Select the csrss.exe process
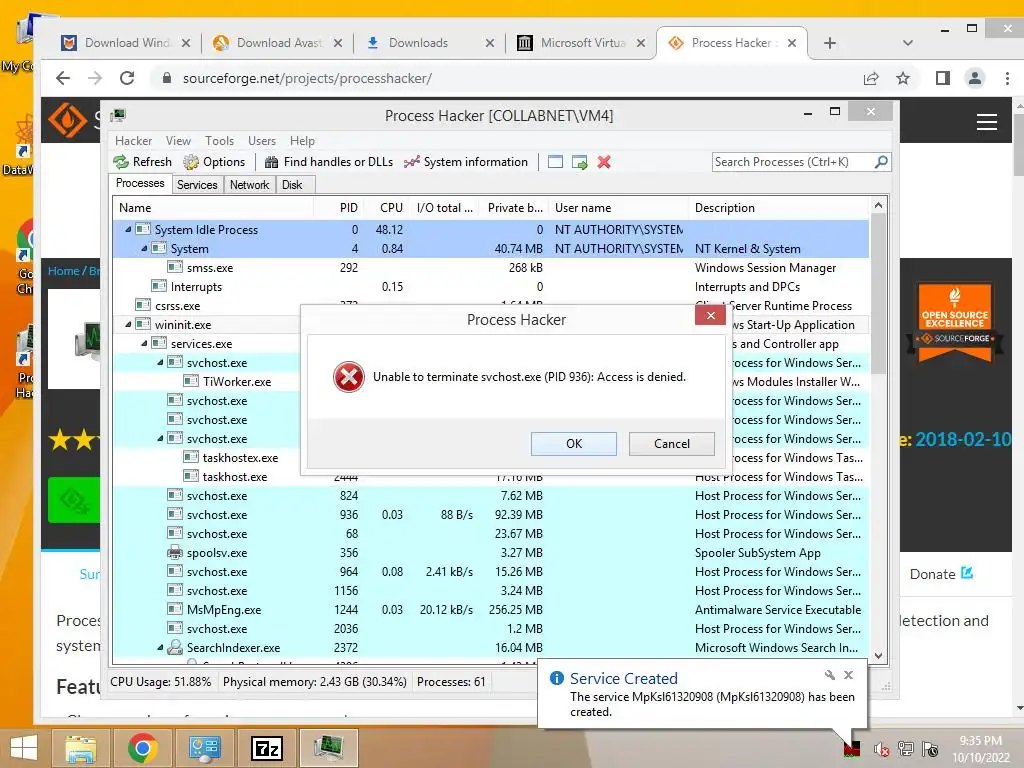Screen dimensions: 1024x768 click(x=491, y=304)
